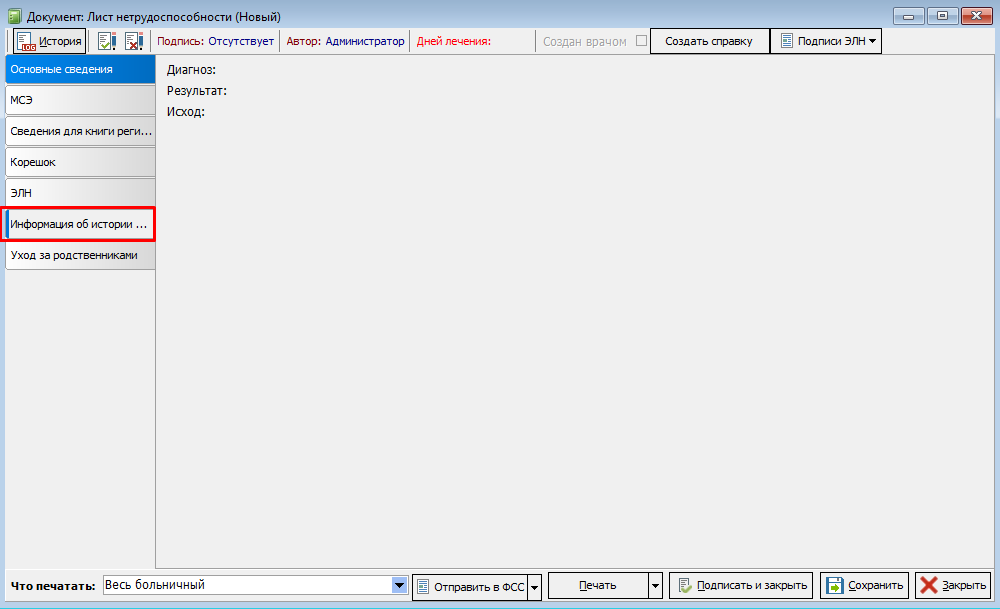The width and height of the screenshot is (1000, 609).
Task: Click the Отправить в ФСС button
Action: (x=470, y=586)
